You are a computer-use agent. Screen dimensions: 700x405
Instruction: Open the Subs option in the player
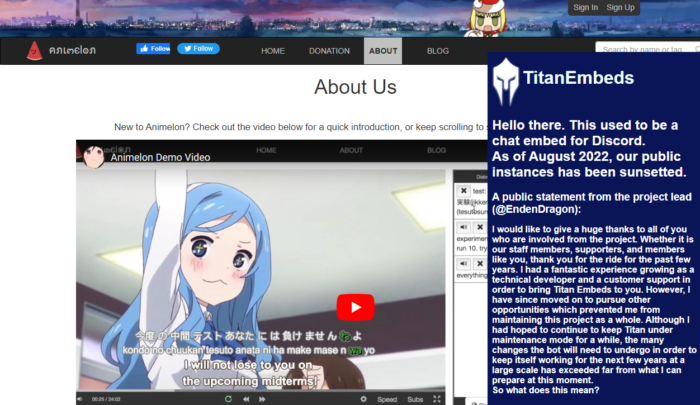pos(415,400)
